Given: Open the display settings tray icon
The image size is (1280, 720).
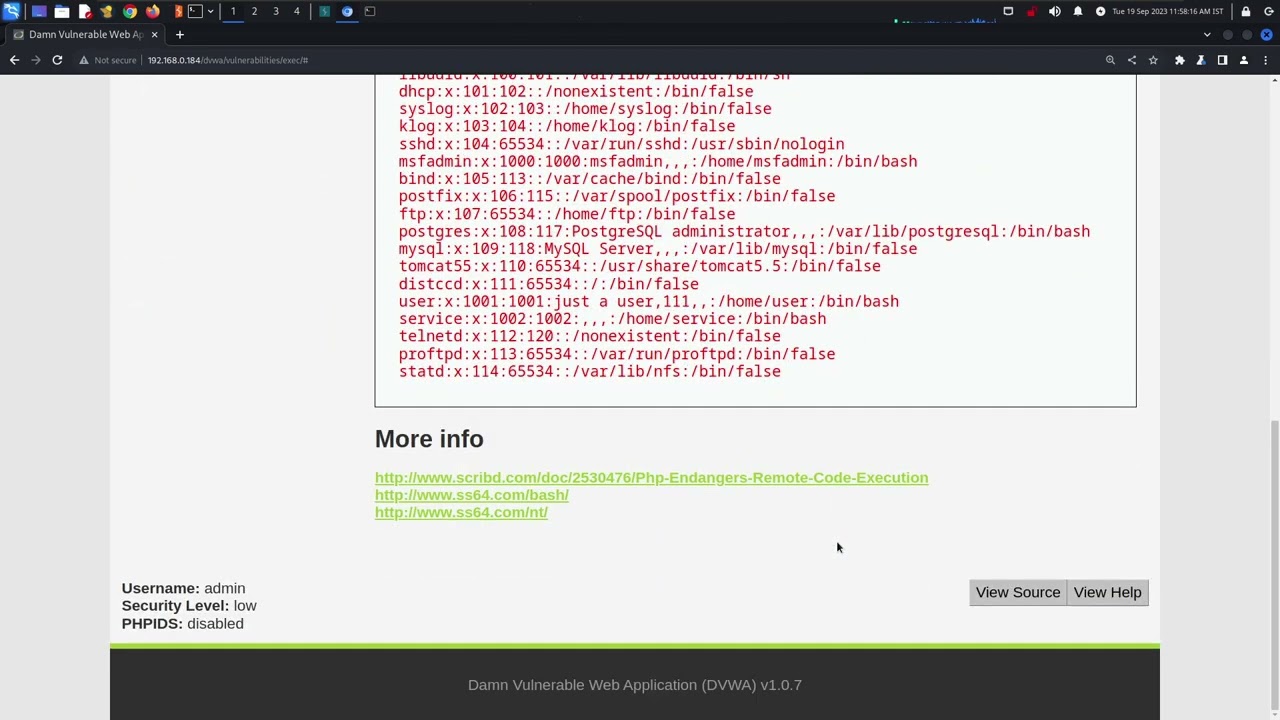Looking at the screenshot, I should (x=1008, y=11).
